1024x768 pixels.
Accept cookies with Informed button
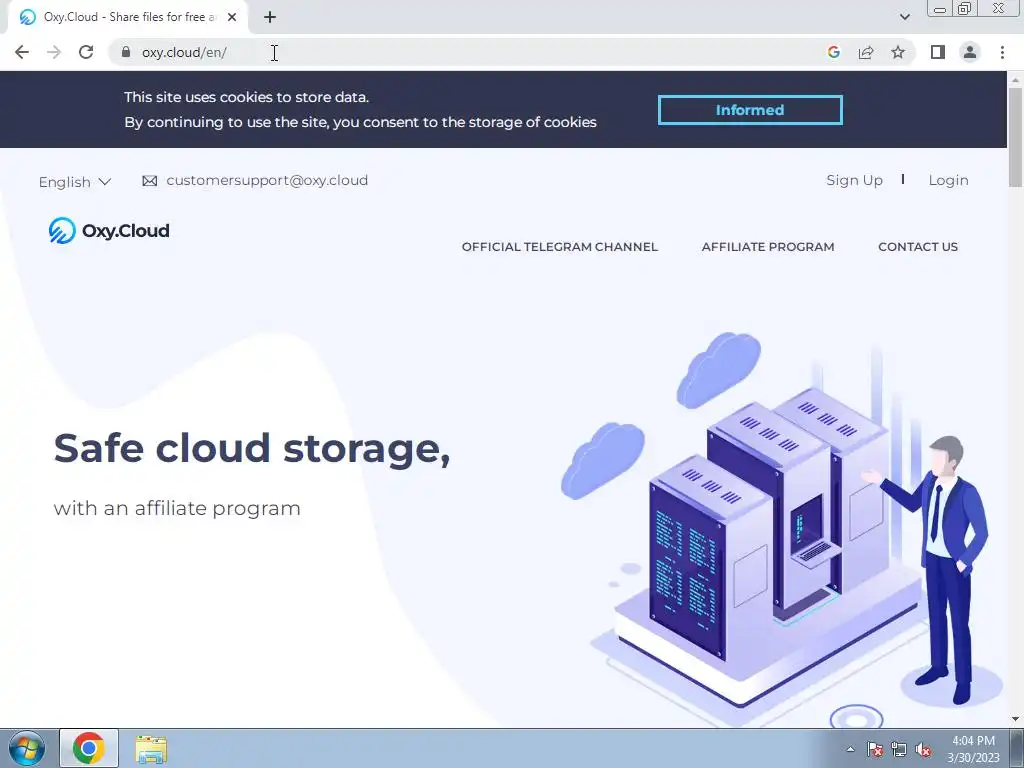coord(750,110)
